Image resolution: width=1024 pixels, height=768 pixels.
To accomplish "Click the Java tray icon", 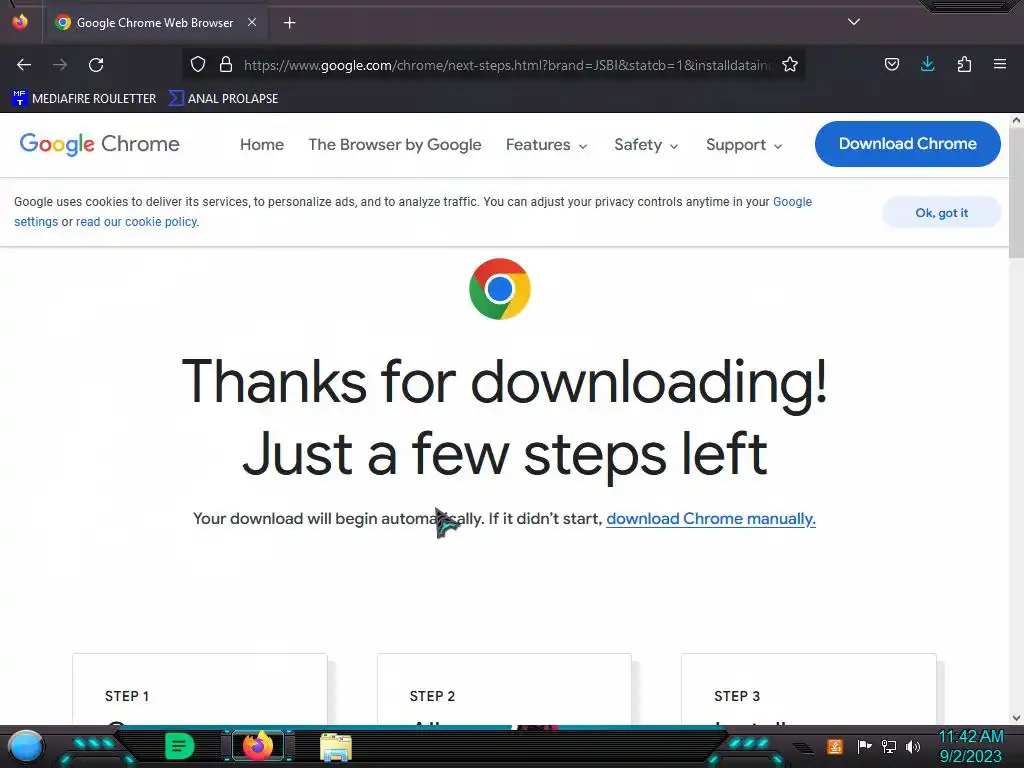I will tap(835, 746).
